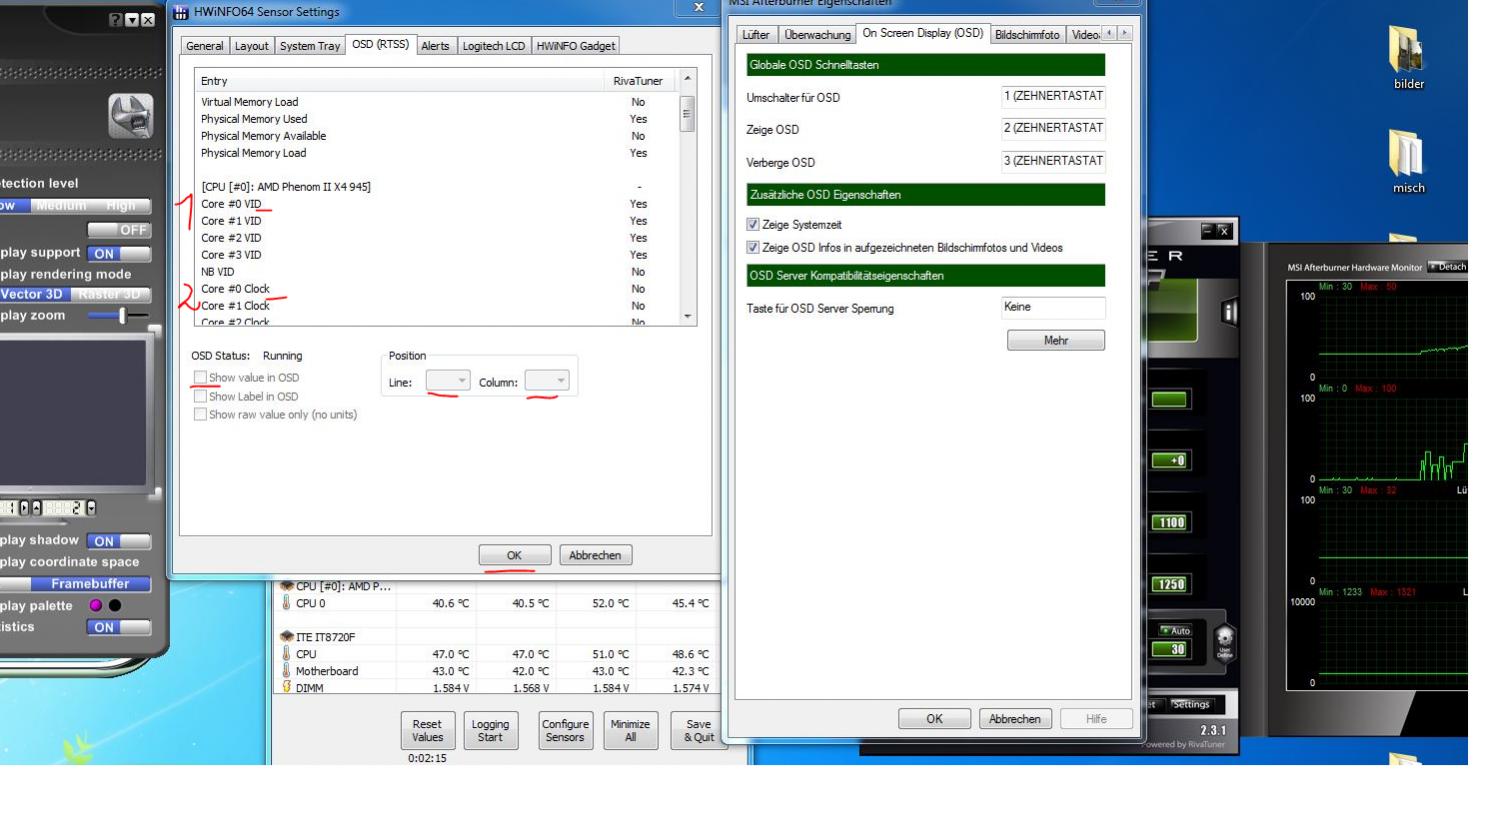Open Afterburner Settings button

pos(1190,704)
